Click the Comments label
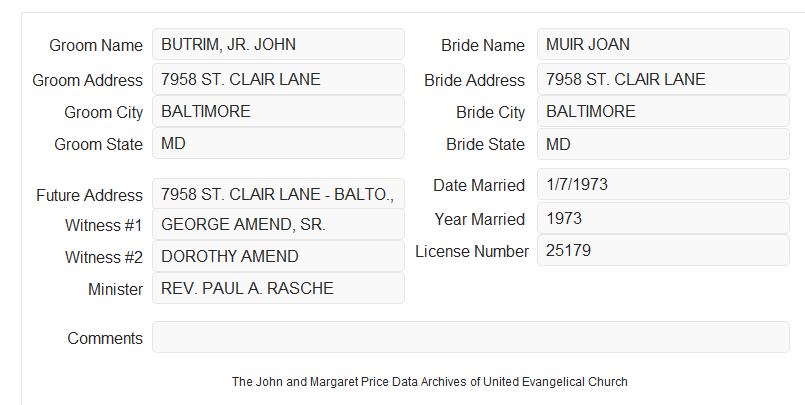805x405 pixels. (x=105, y=338)
